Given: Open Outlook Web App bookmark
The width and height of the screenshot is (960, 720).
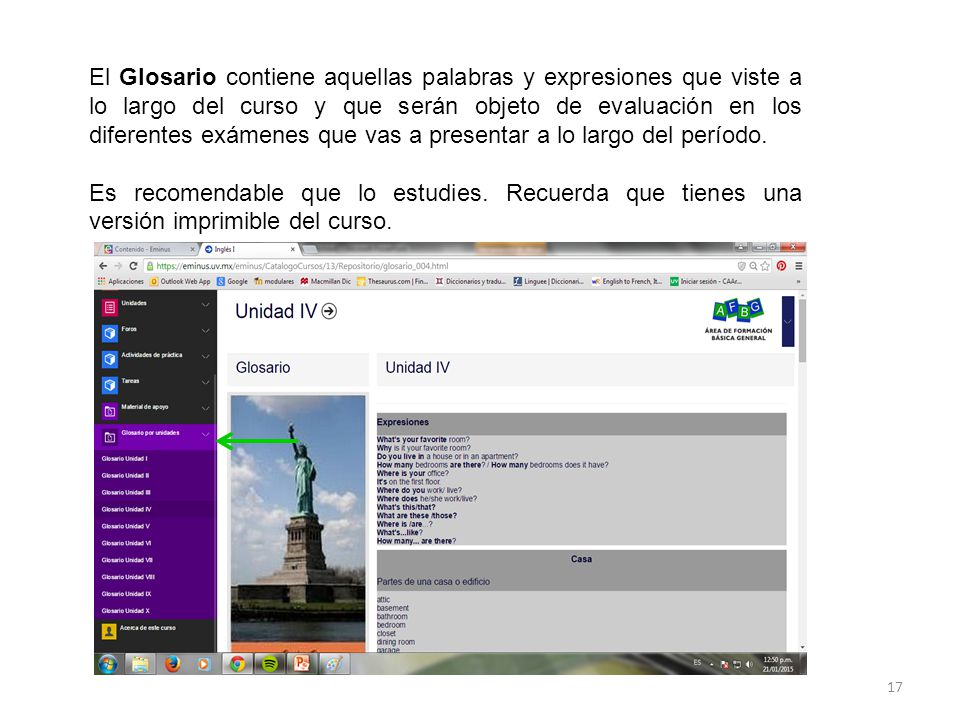Looking at the screenshot, I should [x=181, y=282].
